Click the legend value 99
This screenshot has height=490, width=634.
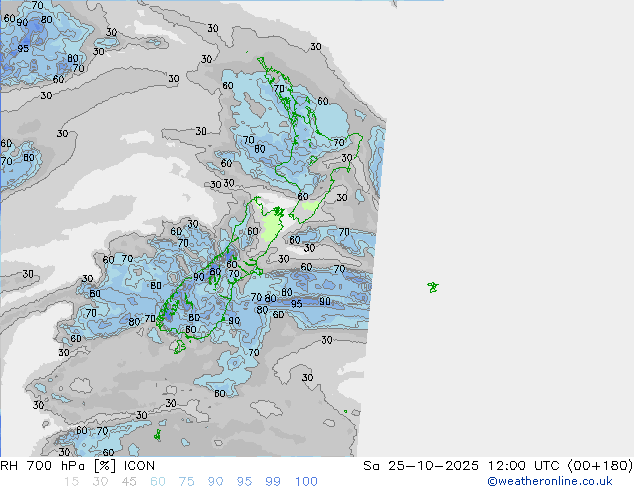pos(273,482)
